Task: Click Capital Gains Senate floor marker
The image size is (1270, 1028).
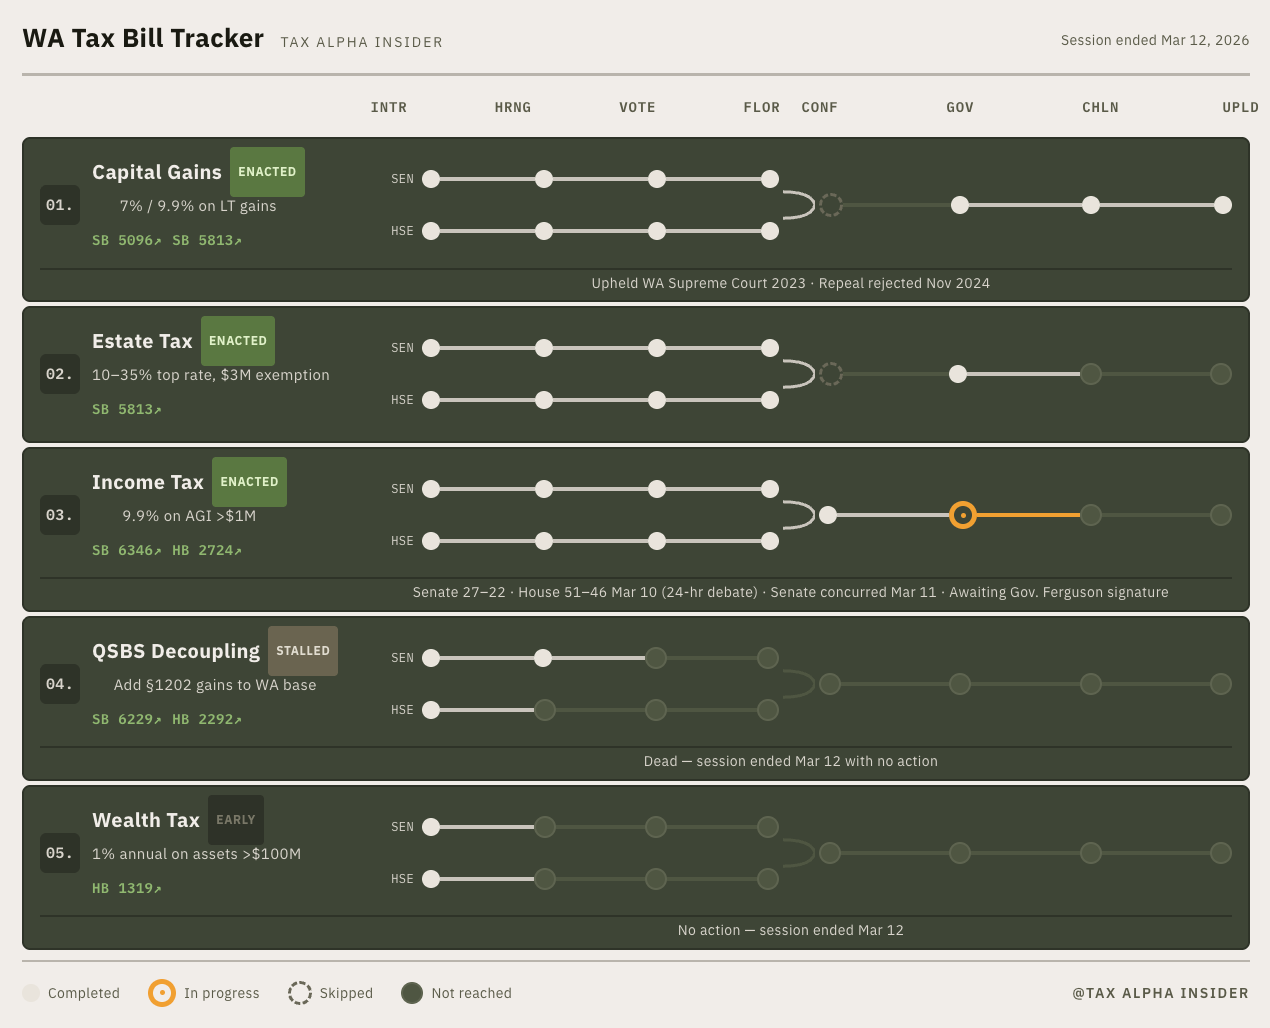Action: 770,179
